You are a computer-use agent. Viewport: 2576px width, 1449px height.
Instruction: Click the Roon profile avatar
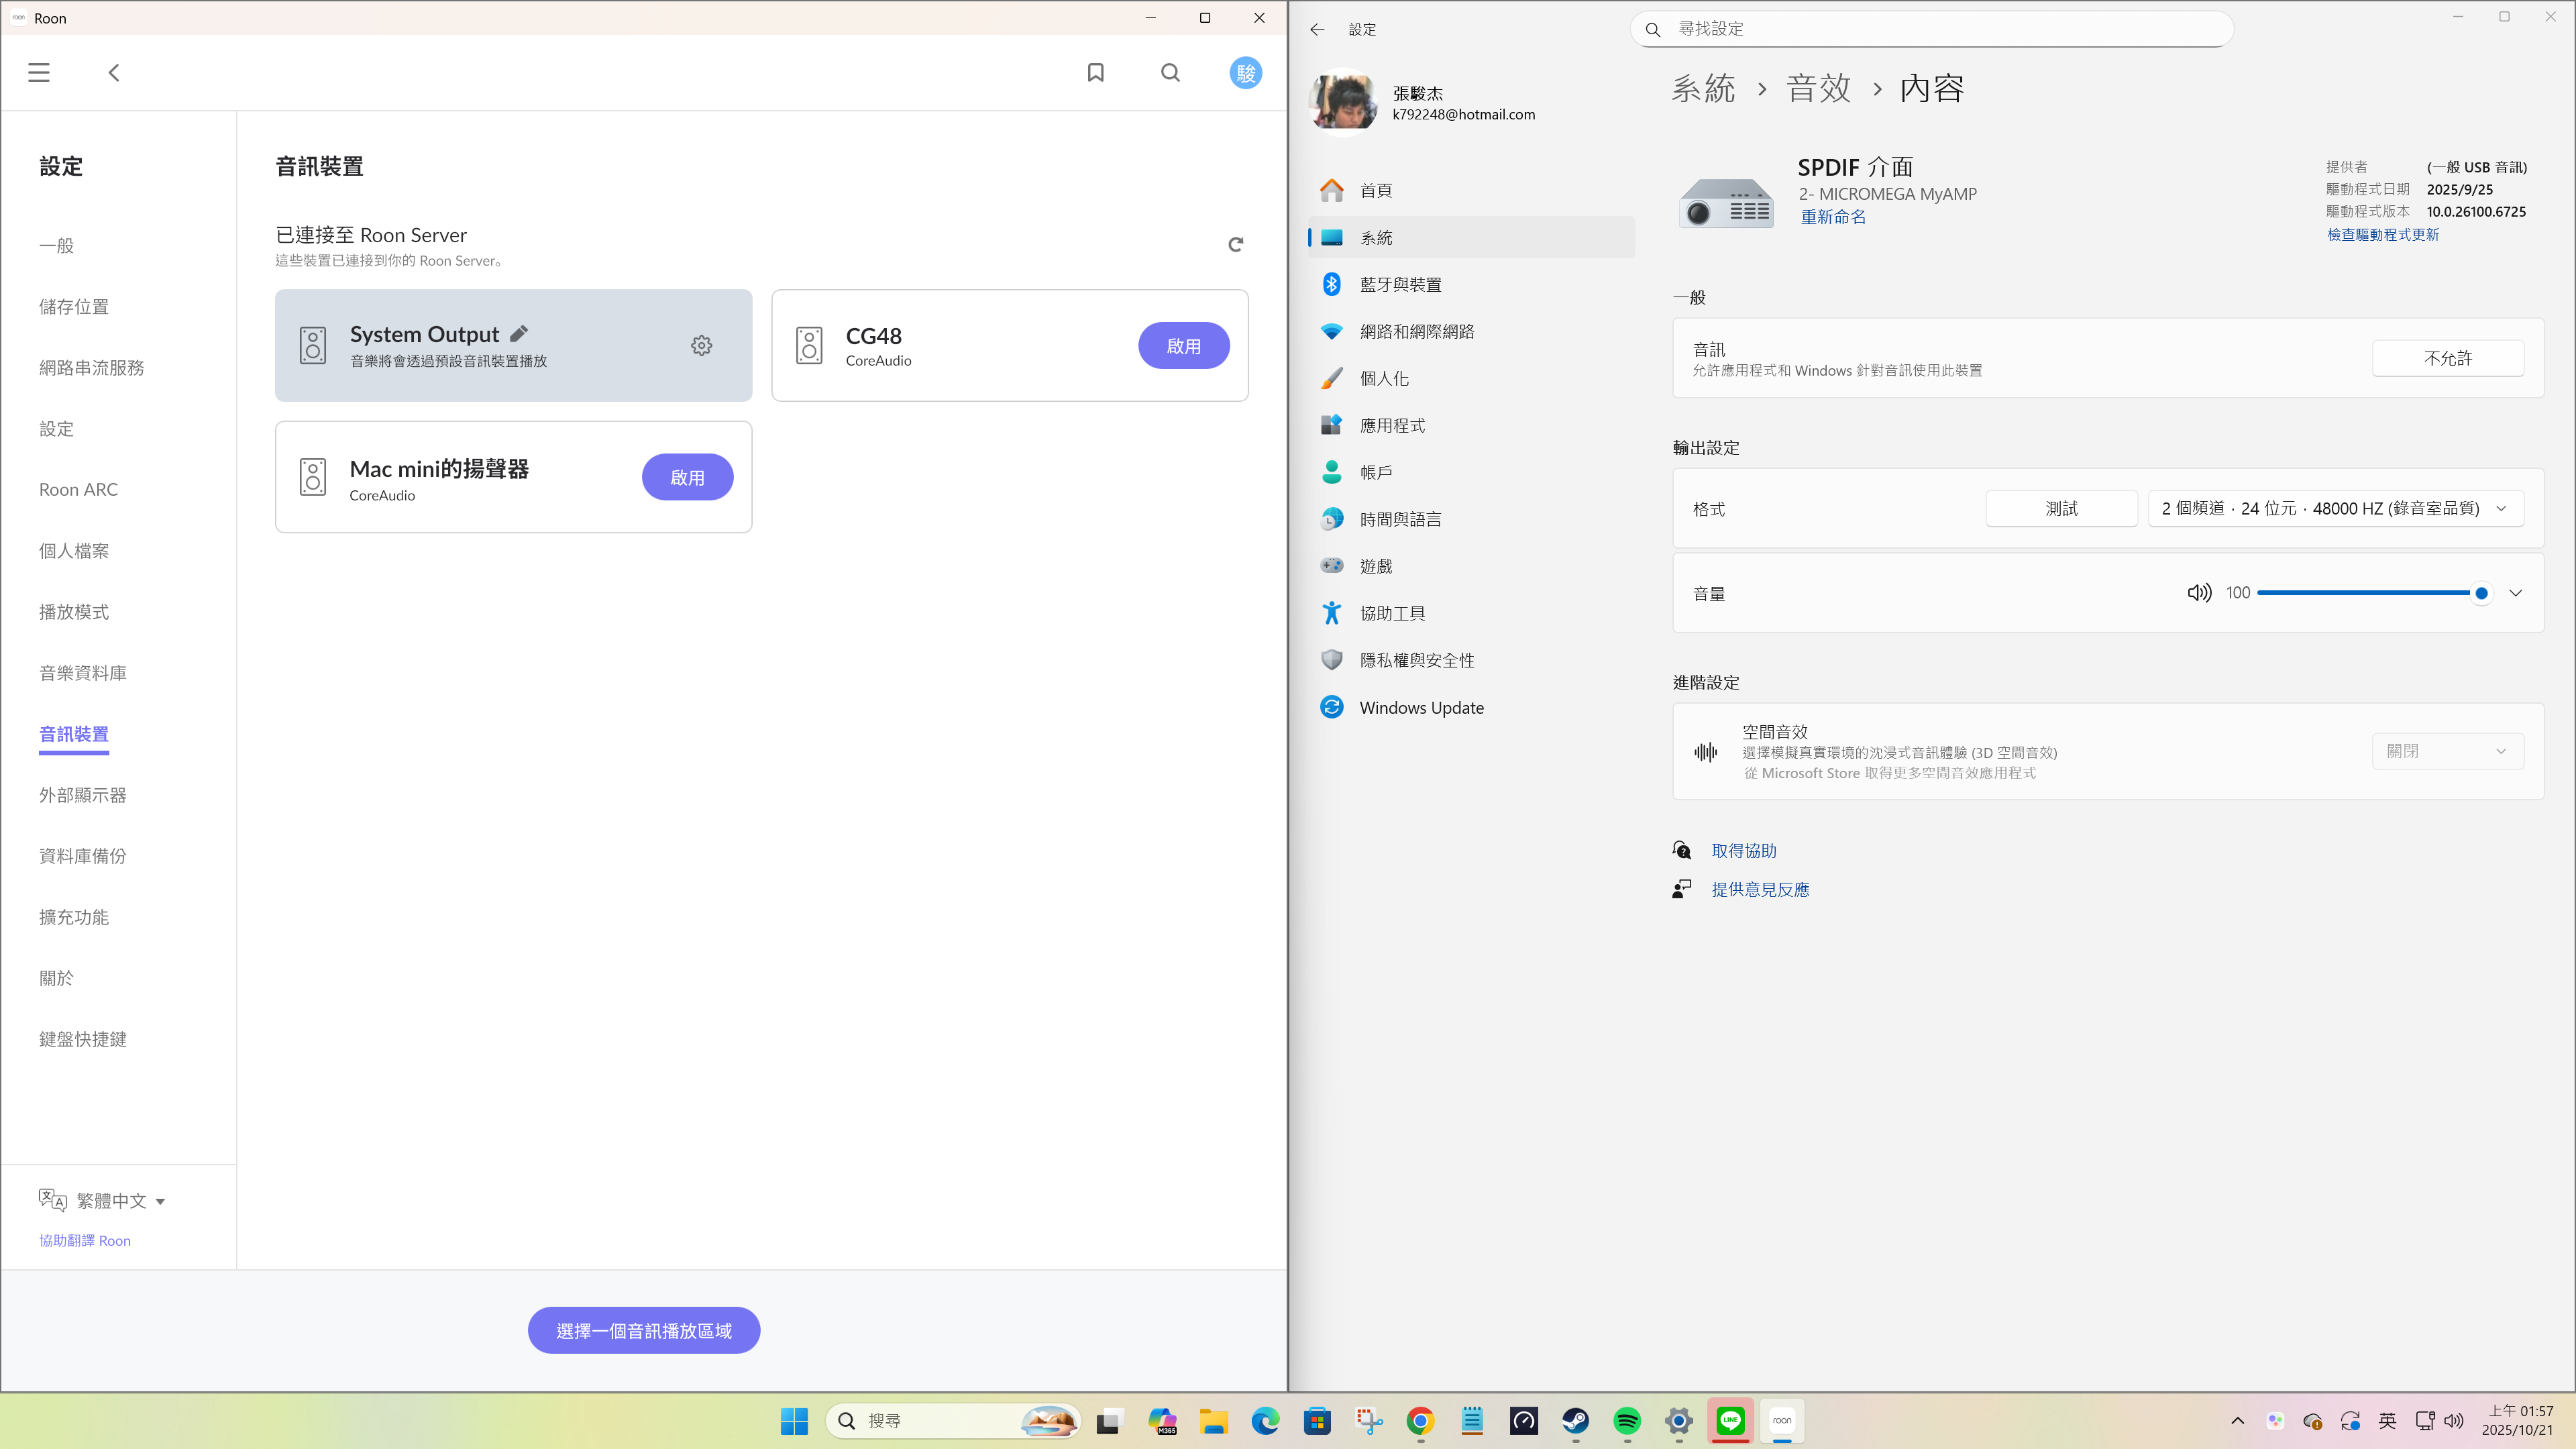pyautogui.click(x=1245, y=73)
